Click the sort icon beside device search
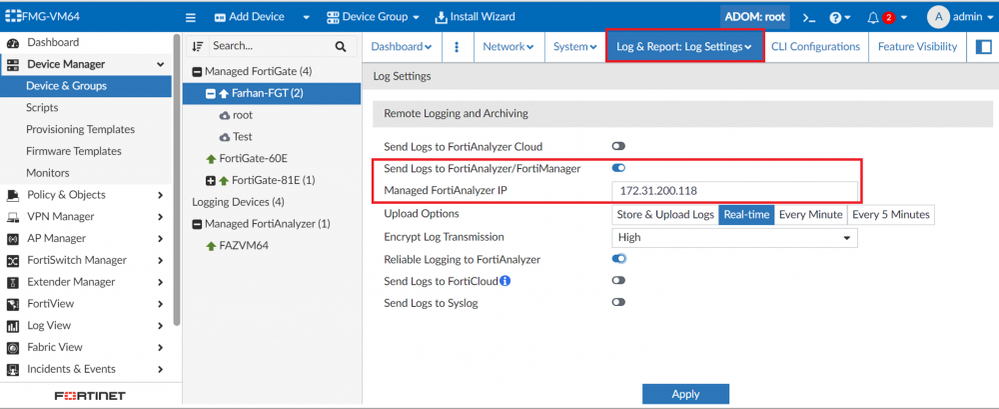The width and height of the screenshot is (999, 409). click(198, 46)
